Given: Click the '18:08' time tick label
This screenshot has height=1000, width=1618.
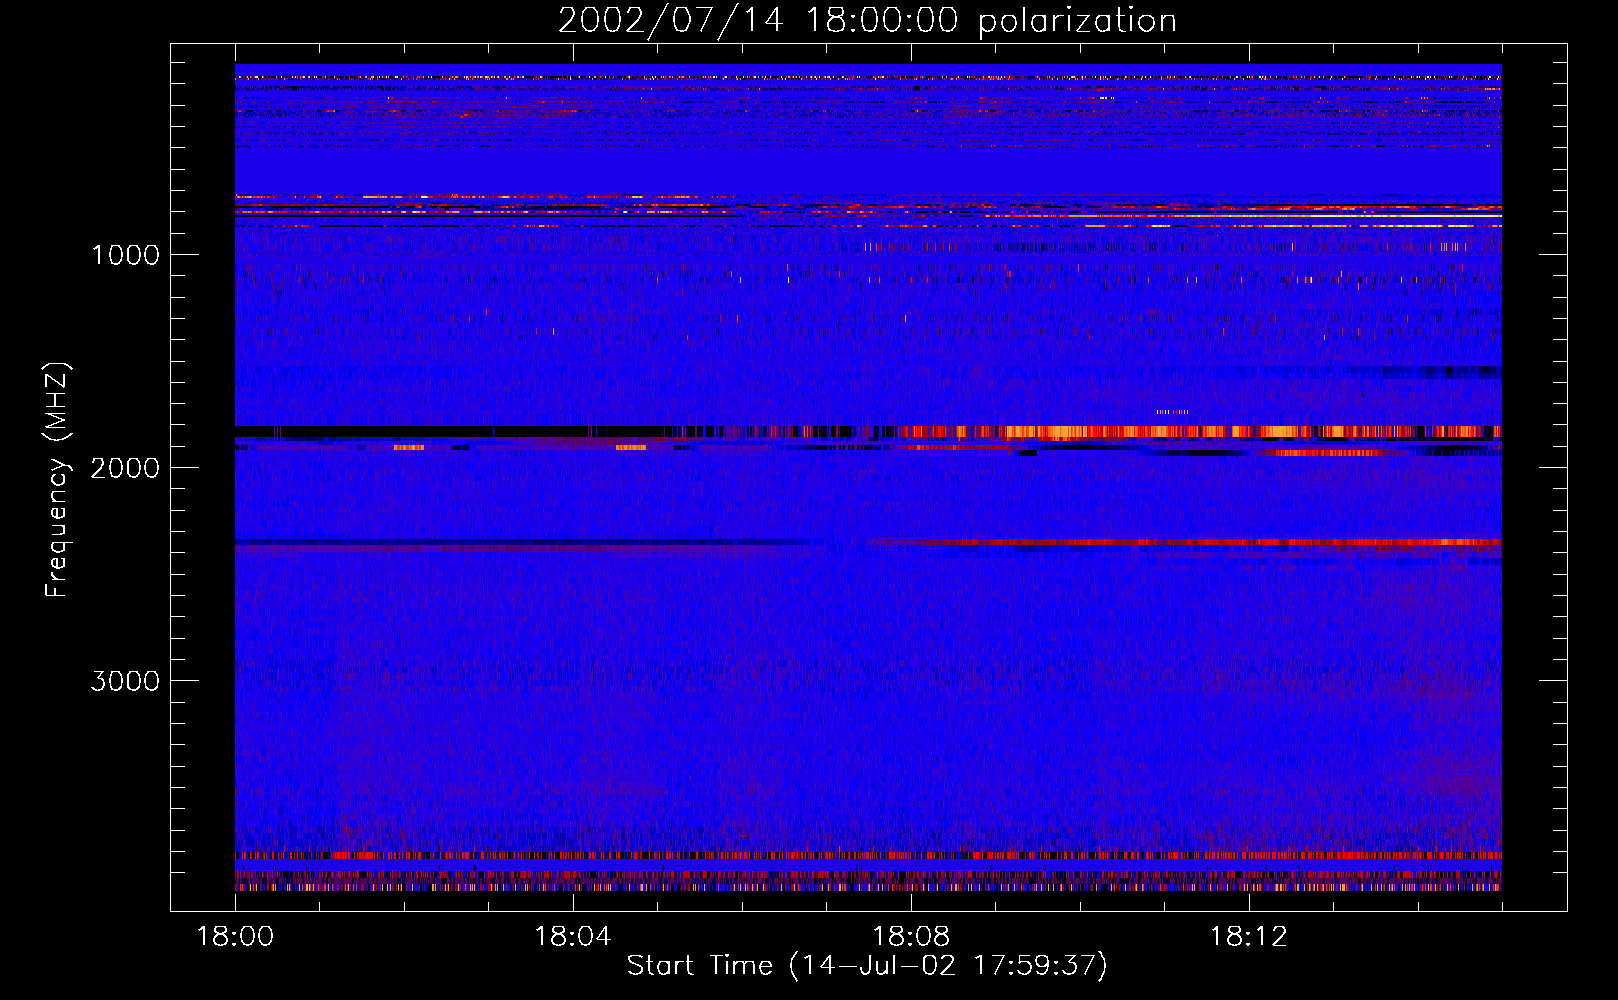Looking at the screenshot, I should (x=911, y=937).
